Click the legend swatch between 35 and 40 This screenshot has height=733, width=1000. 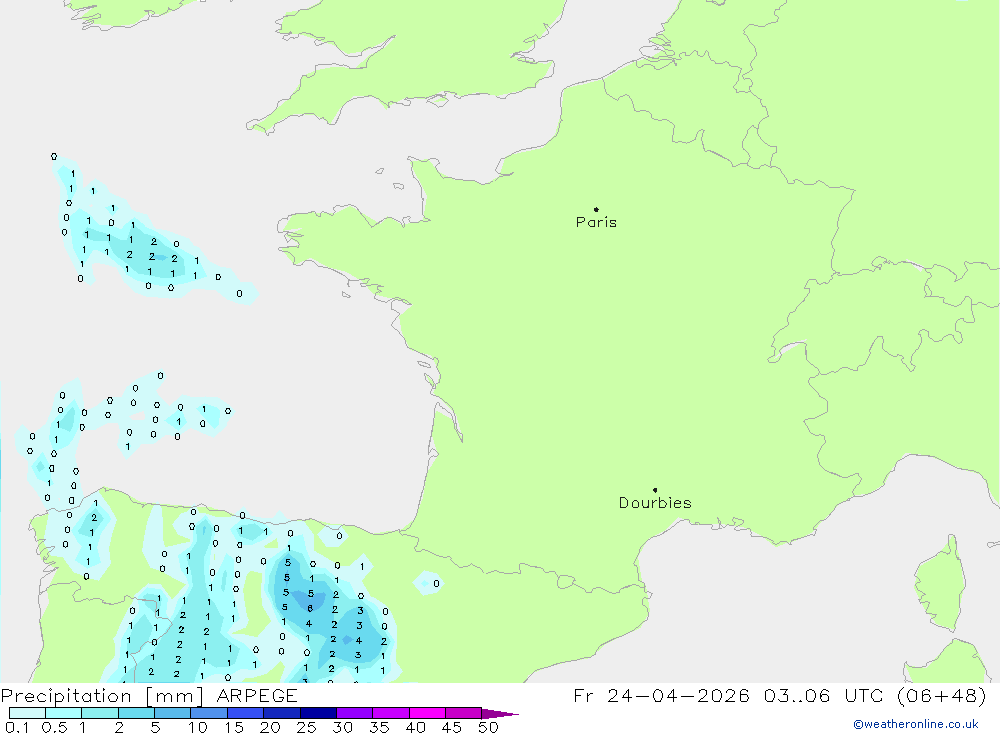(390, 713)
